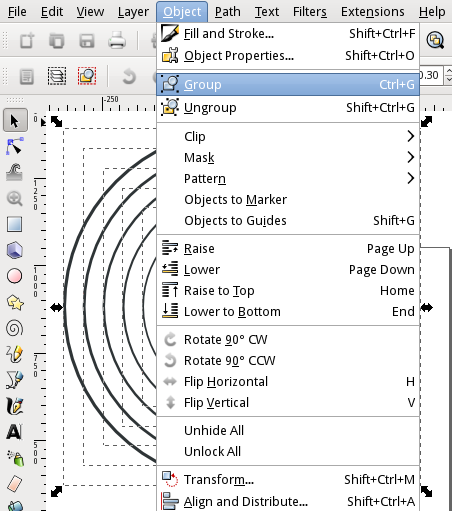Image resolution: width=452 pixels, height=511 pixels.
Task: Click the left-middle horizontal scale handle
Action: pos(56,307)
